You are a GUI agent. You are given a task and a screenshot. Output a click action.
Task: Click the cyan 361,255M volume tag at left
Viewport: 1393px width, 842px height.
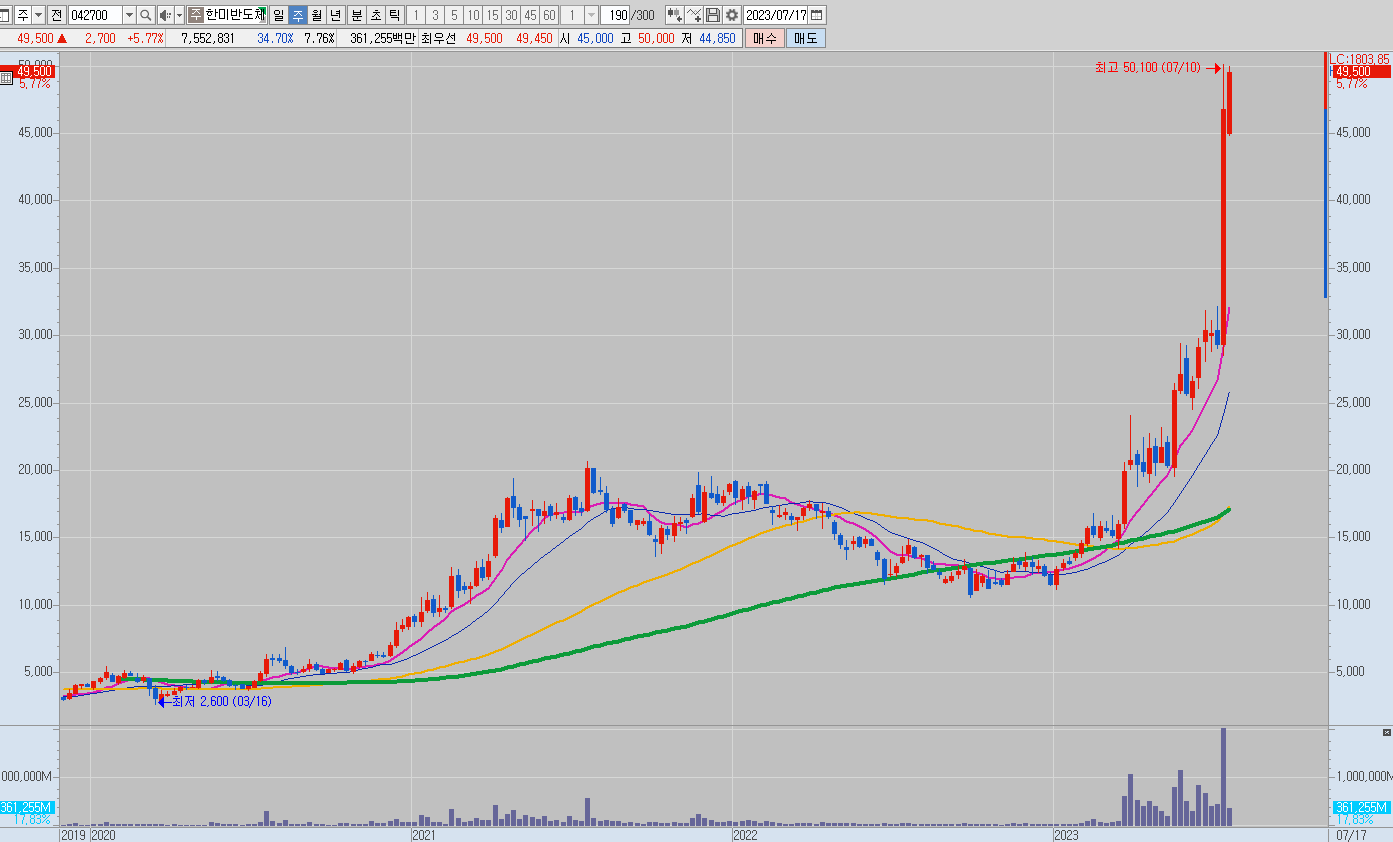click(26, 807)
